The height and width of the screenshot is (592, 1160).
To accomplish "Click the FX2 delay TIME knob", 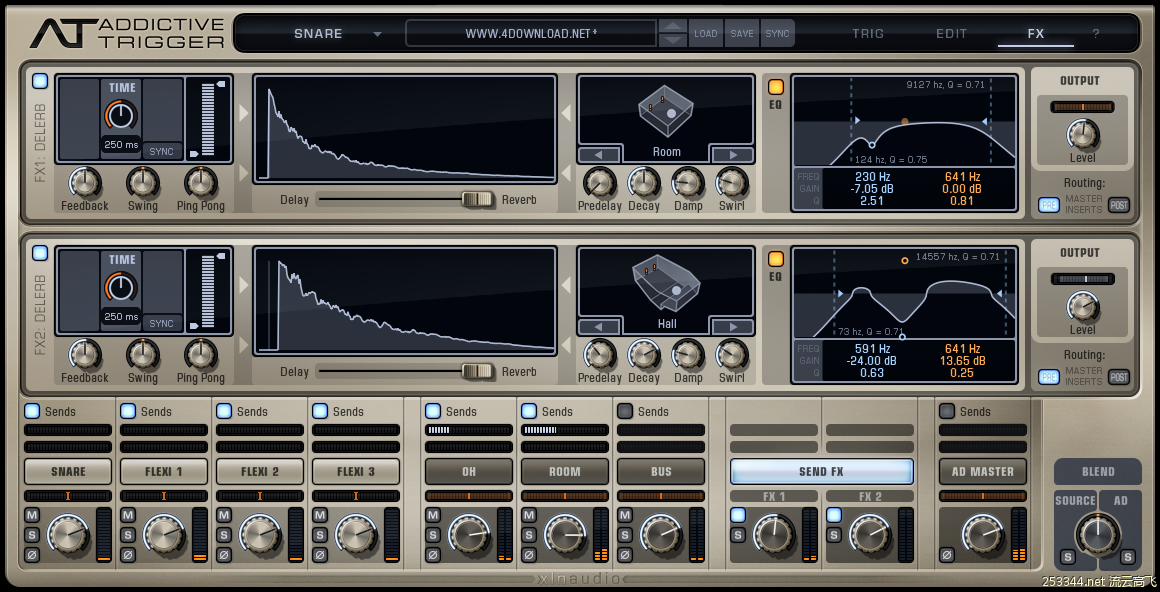I will click(x=121, y=287).
